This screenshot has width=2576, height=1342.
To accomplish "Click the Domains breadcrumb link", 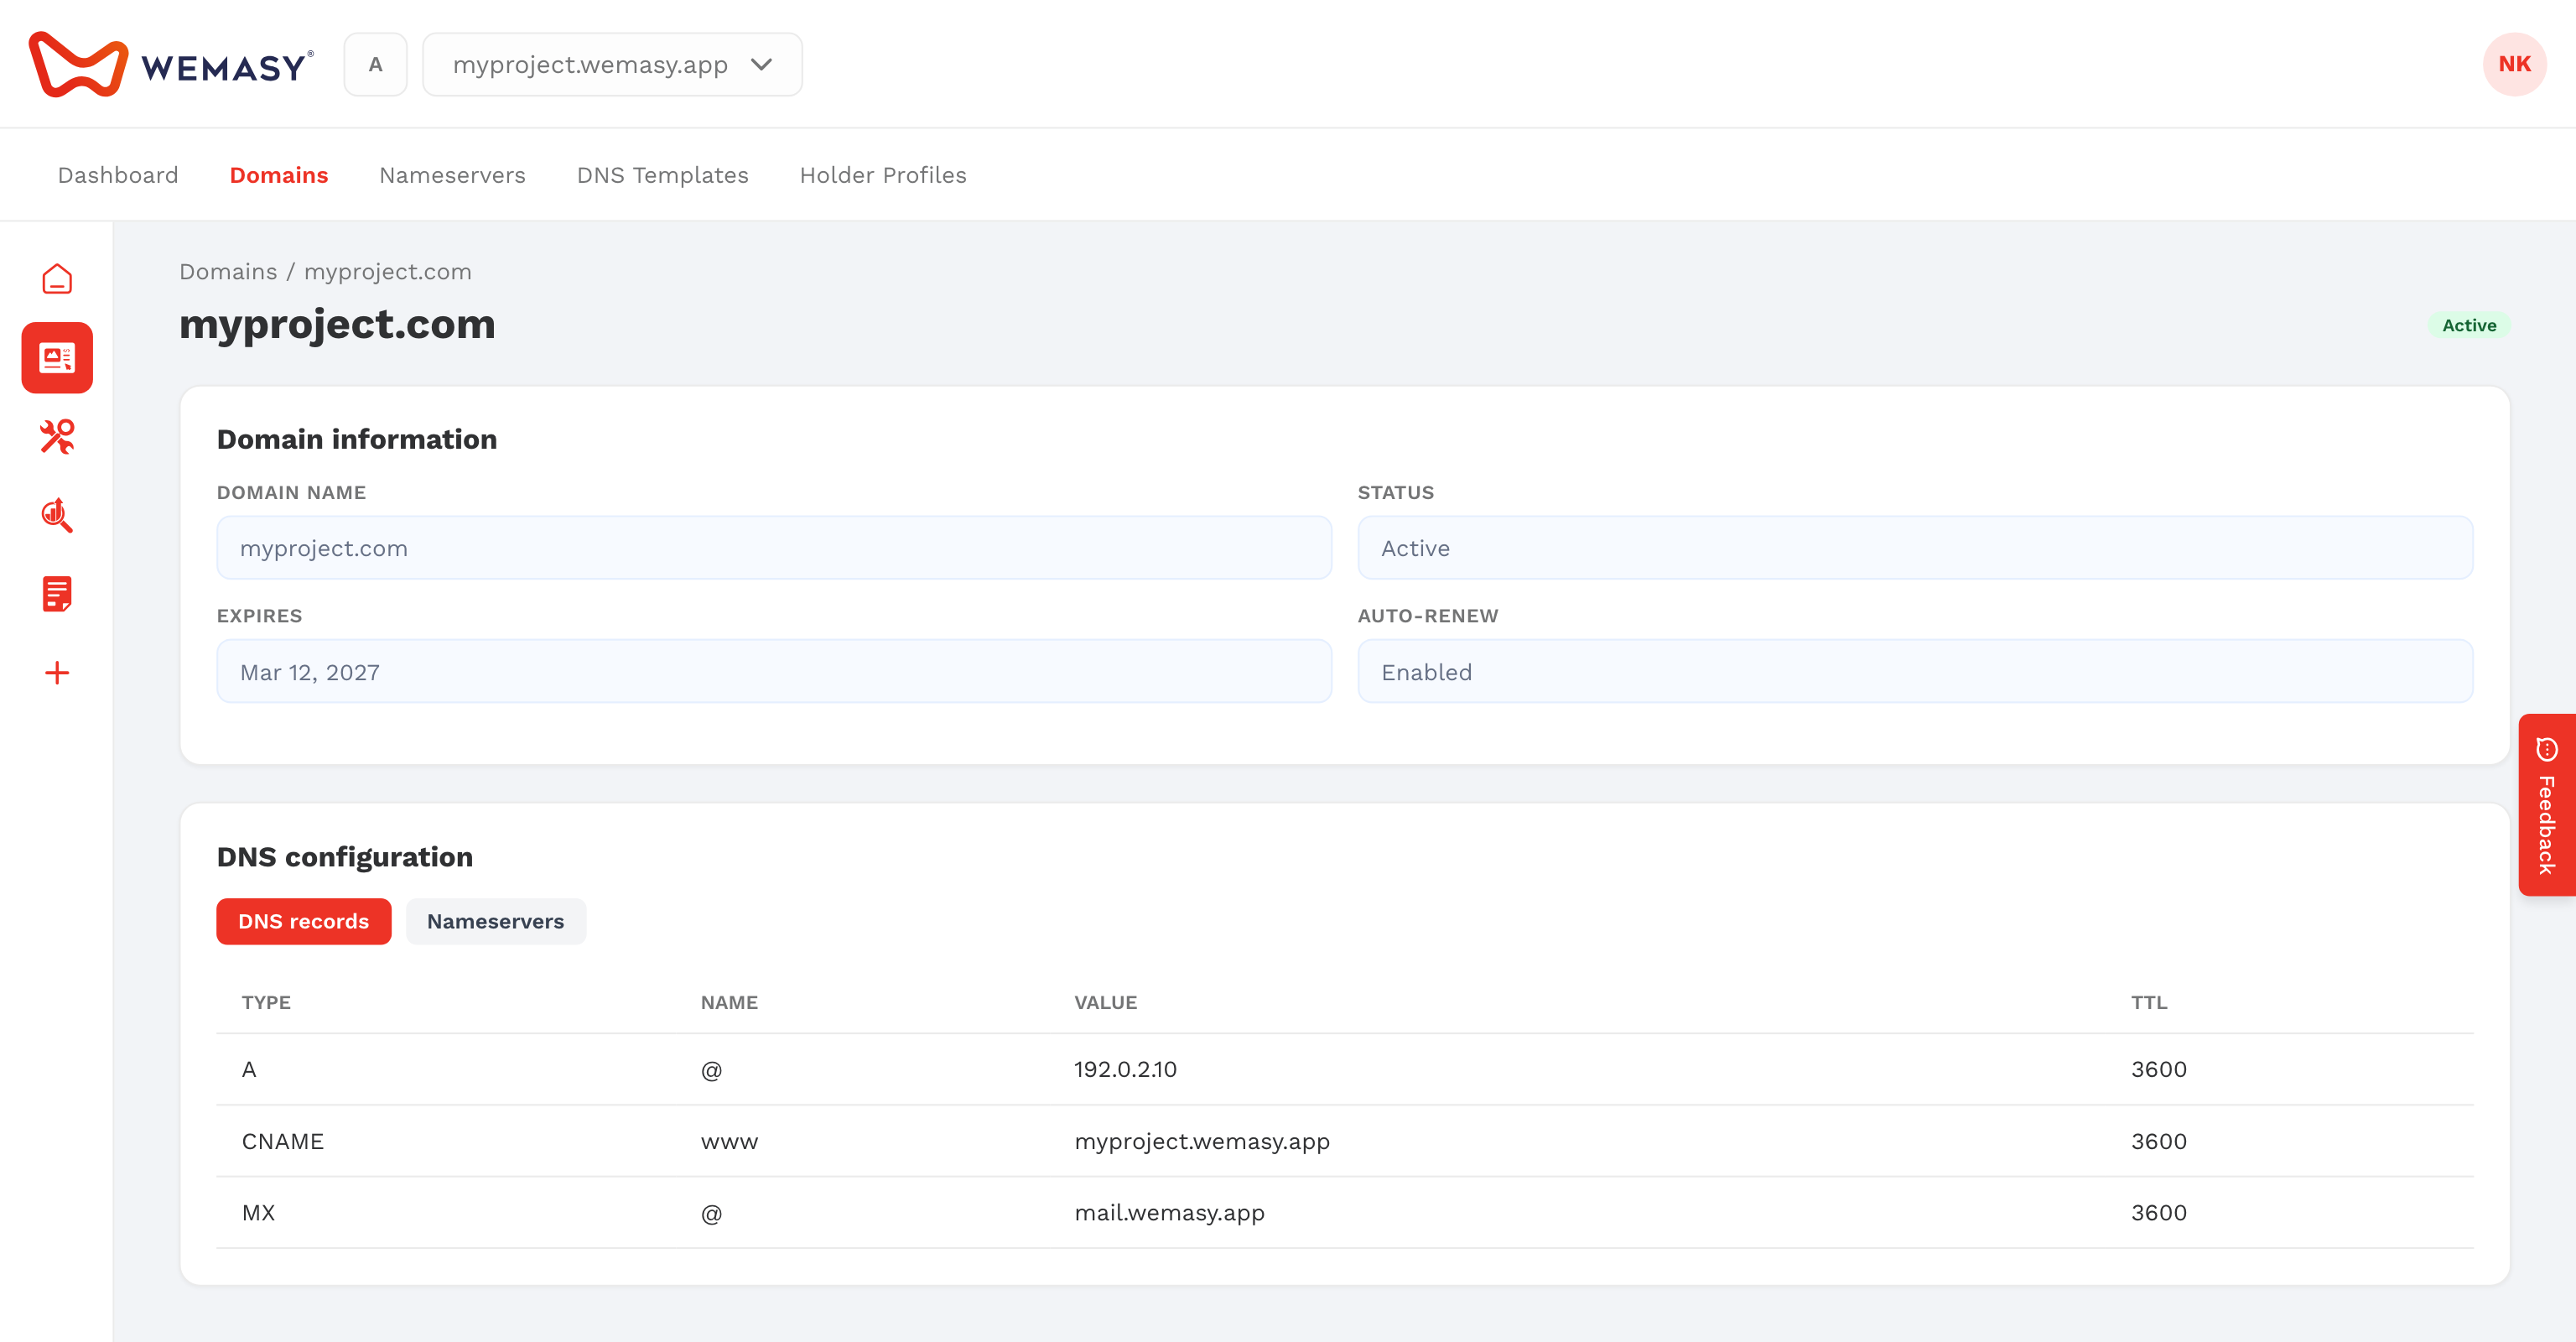I will (x=228, y=272).
